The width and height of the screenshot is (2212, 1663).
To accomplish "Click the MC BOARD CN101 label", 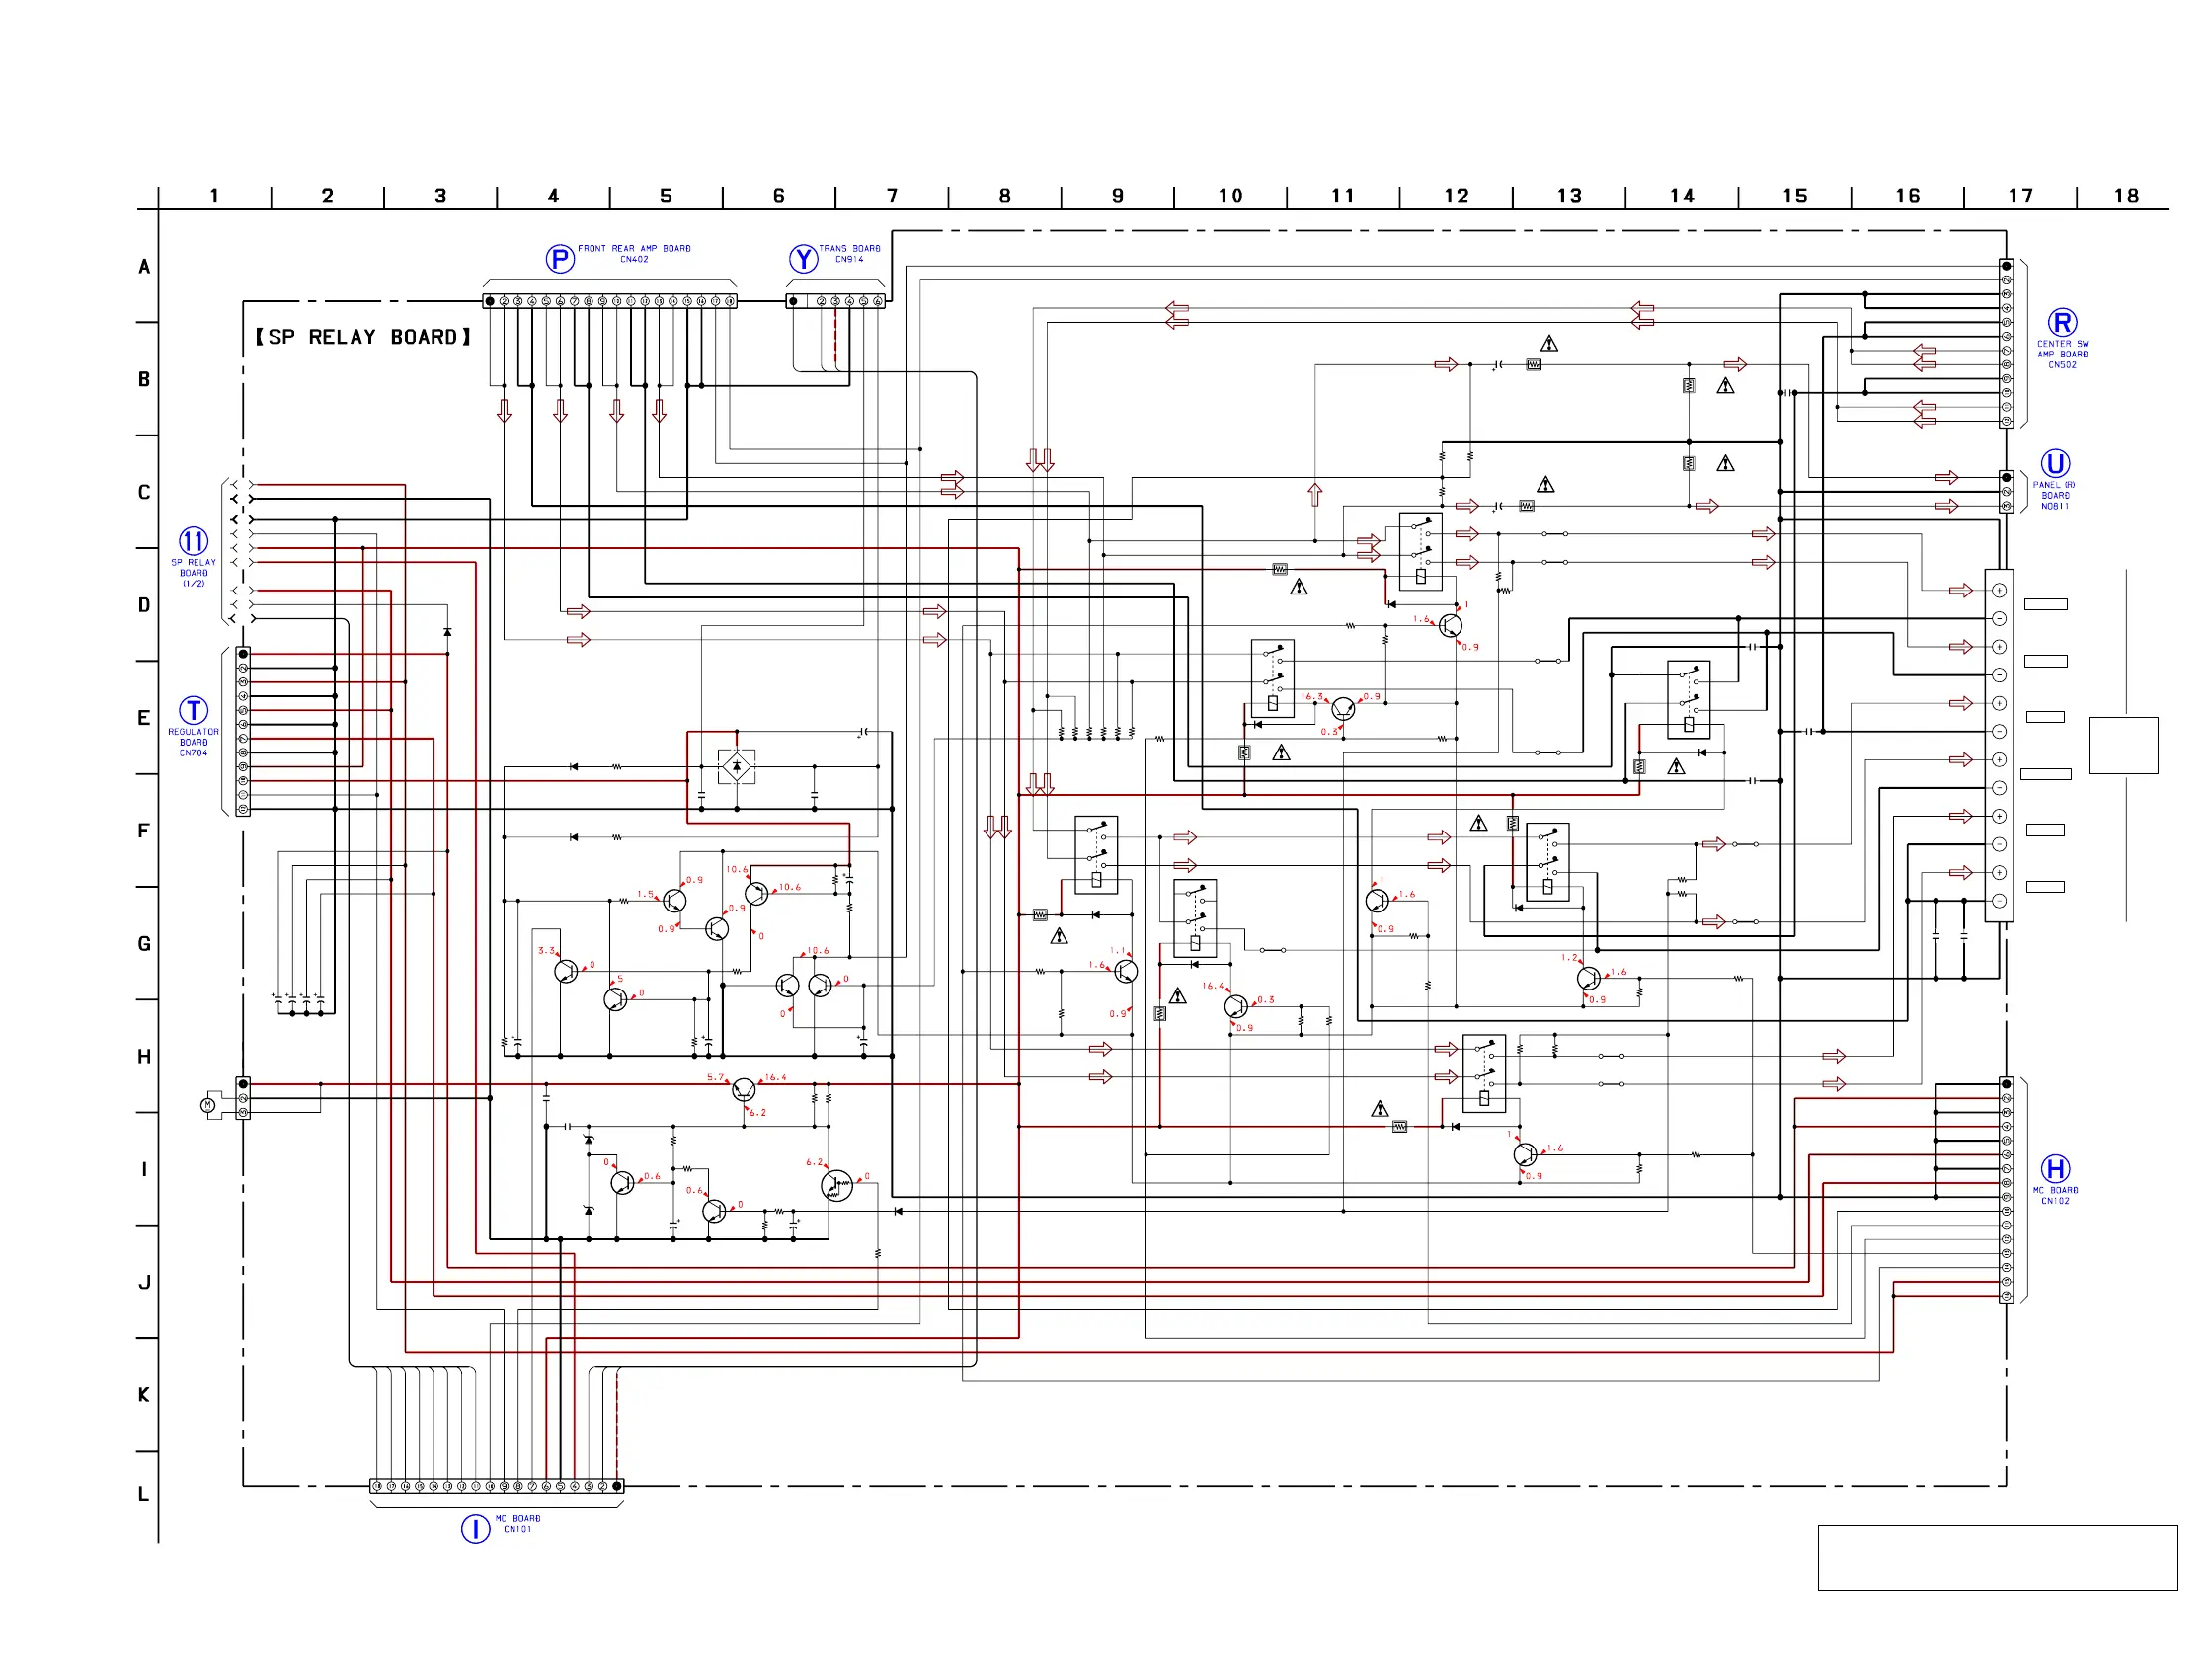I will (x=517, y=1523).
